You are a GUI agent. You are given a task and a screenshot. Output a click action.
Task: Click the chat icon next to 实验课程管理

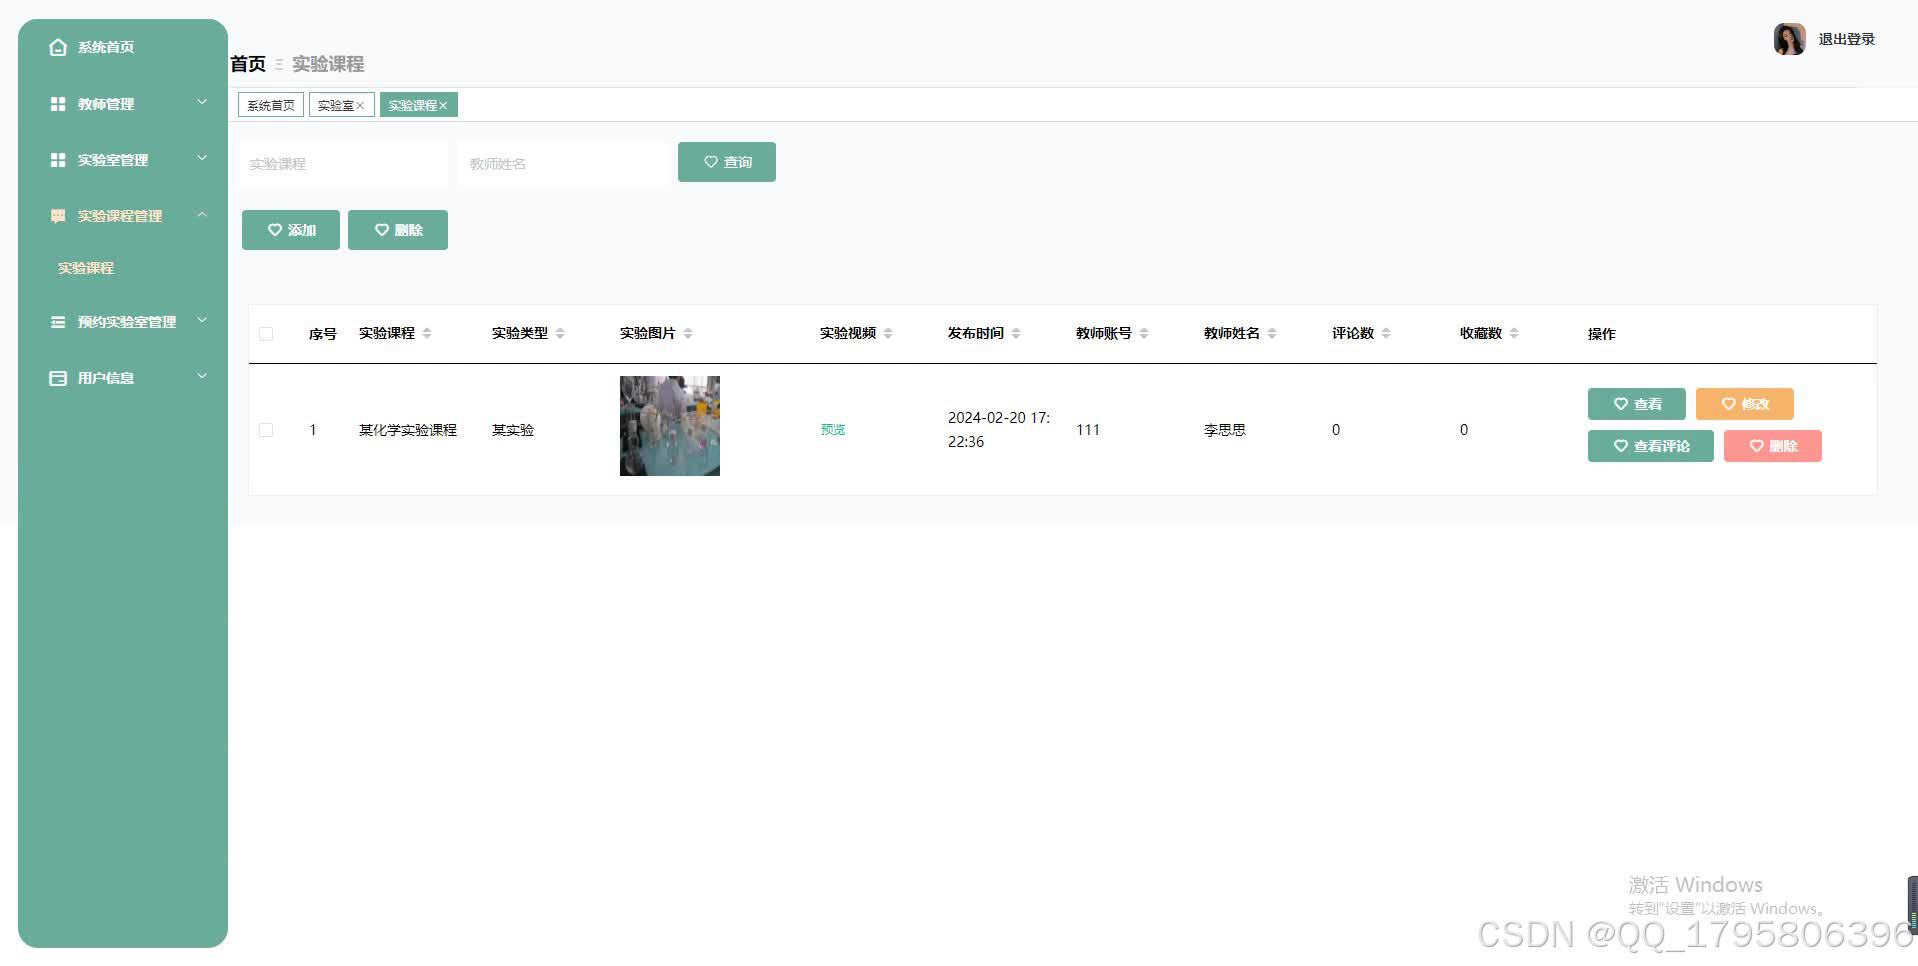(x=58, y=216)
